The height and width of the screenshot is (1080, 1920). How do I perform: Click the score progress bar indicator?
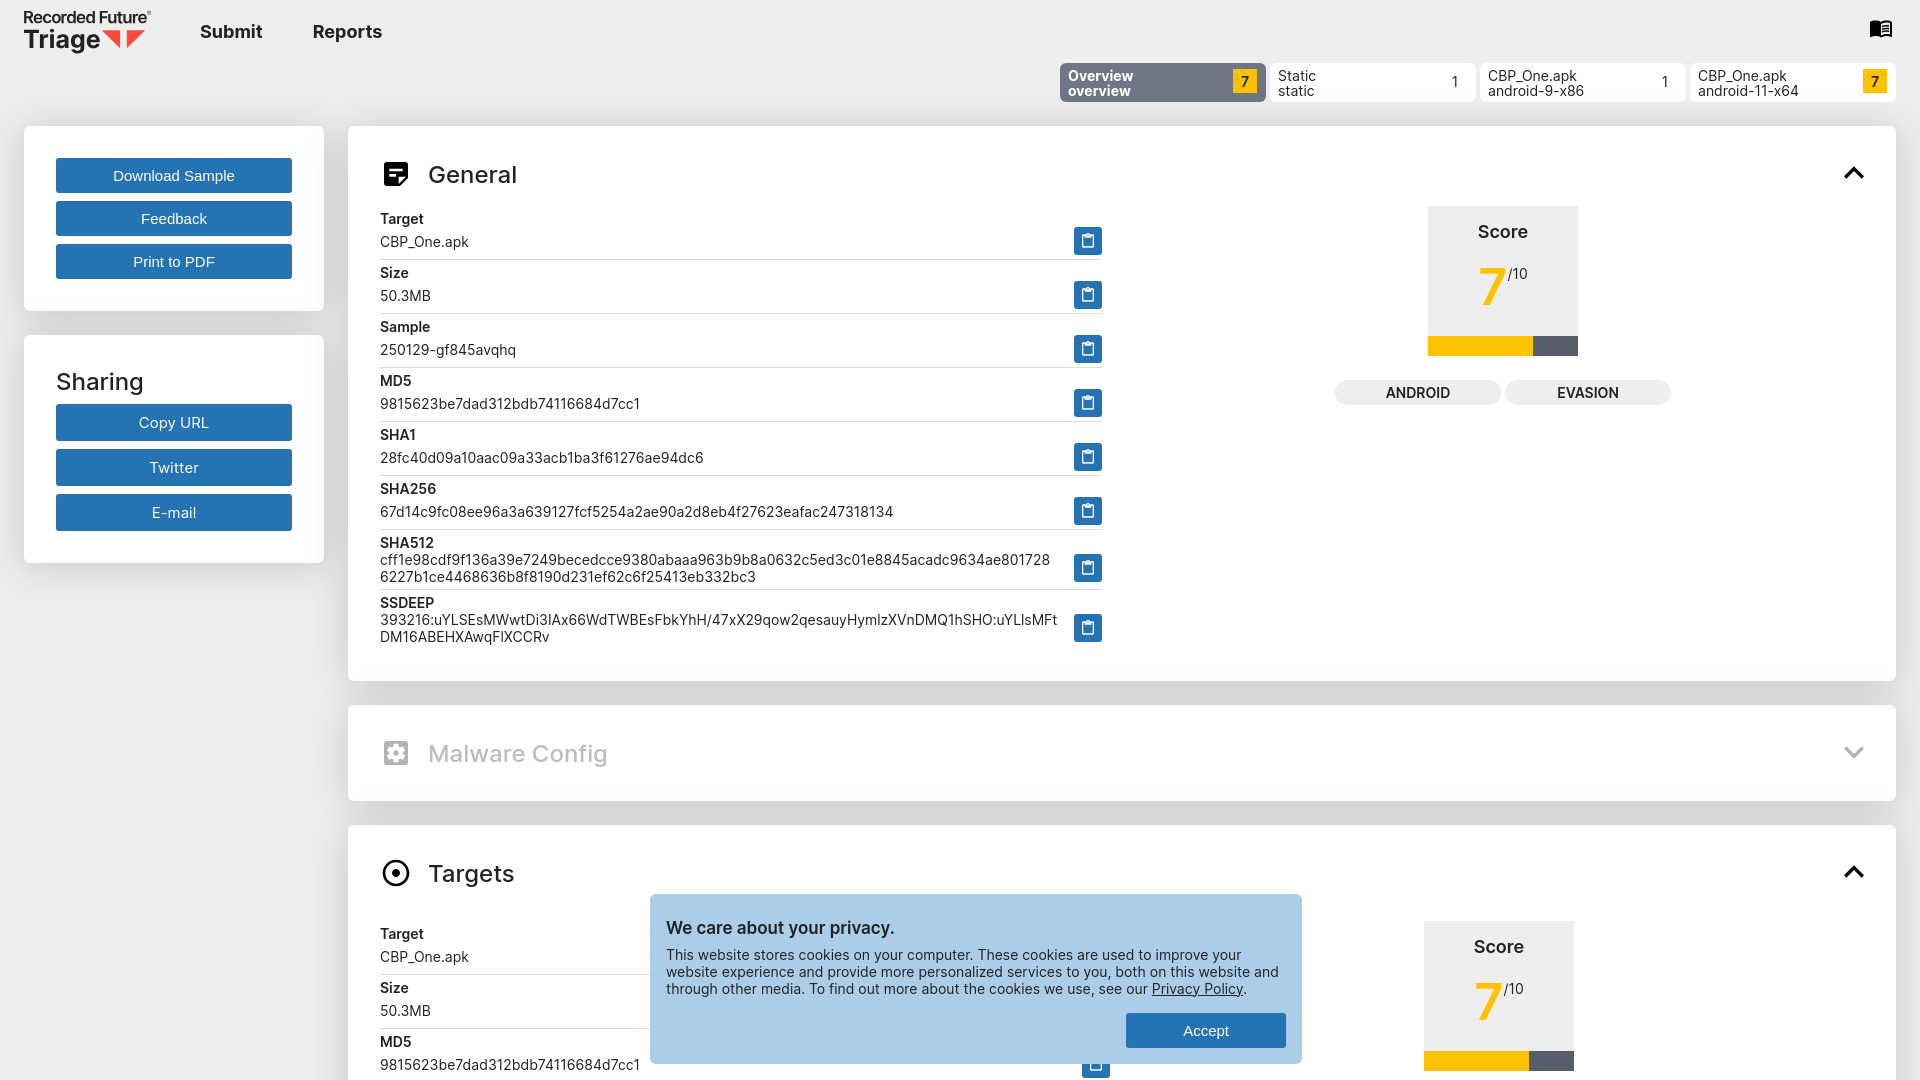(x=1503, y=347)
